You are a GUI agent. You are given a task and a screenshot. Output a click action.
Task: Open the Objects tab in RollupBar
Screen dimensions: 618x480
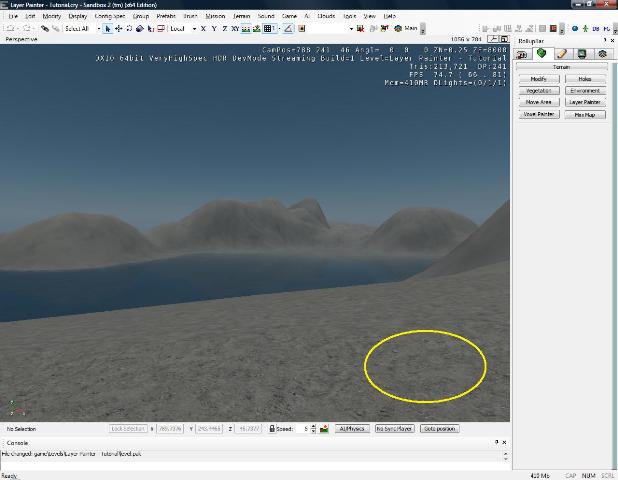pyautogui.click(x=522, y=53)
